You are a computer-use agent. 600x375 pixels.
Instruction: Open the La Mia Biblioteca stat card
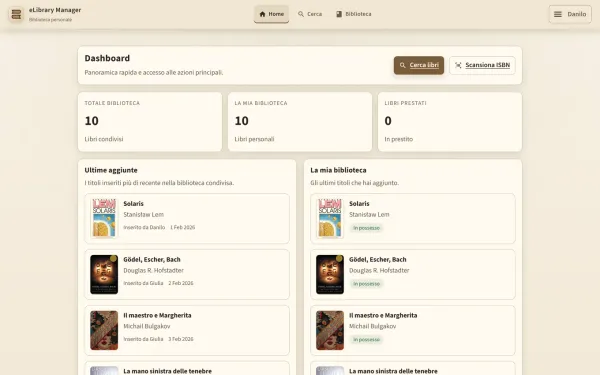pos(300,122)
